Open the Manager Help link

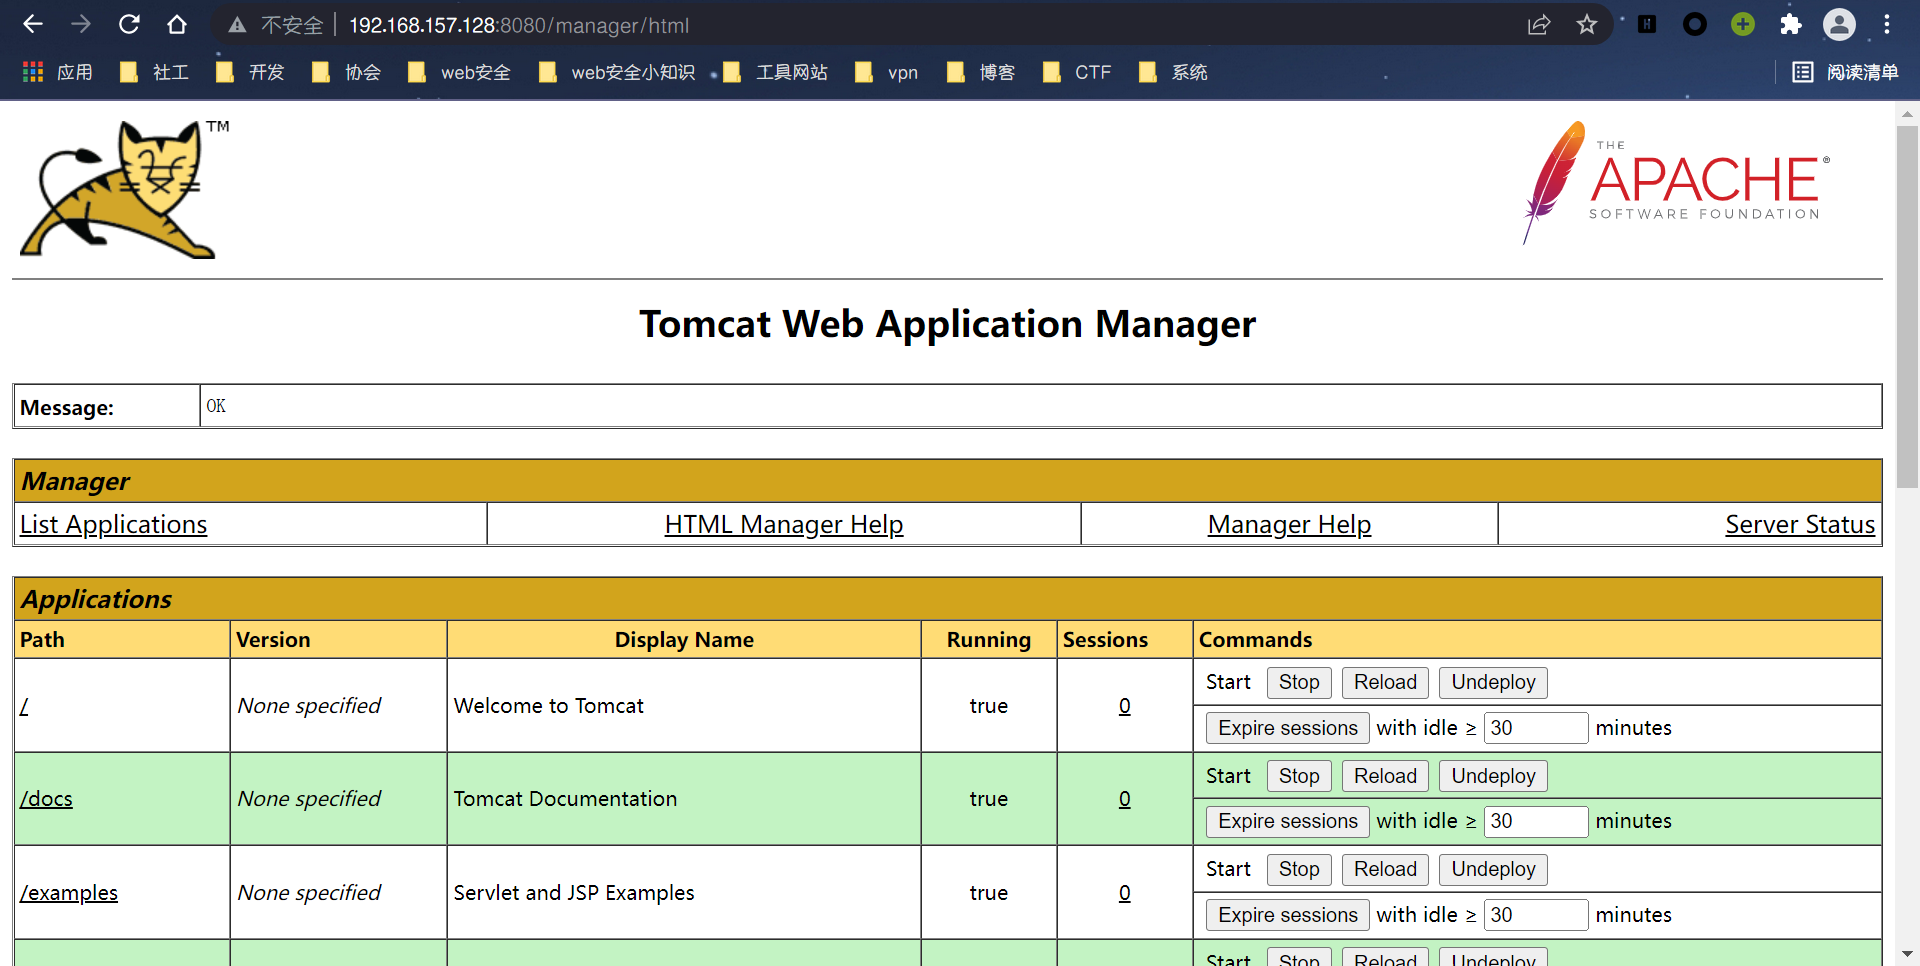(1289, 524)
